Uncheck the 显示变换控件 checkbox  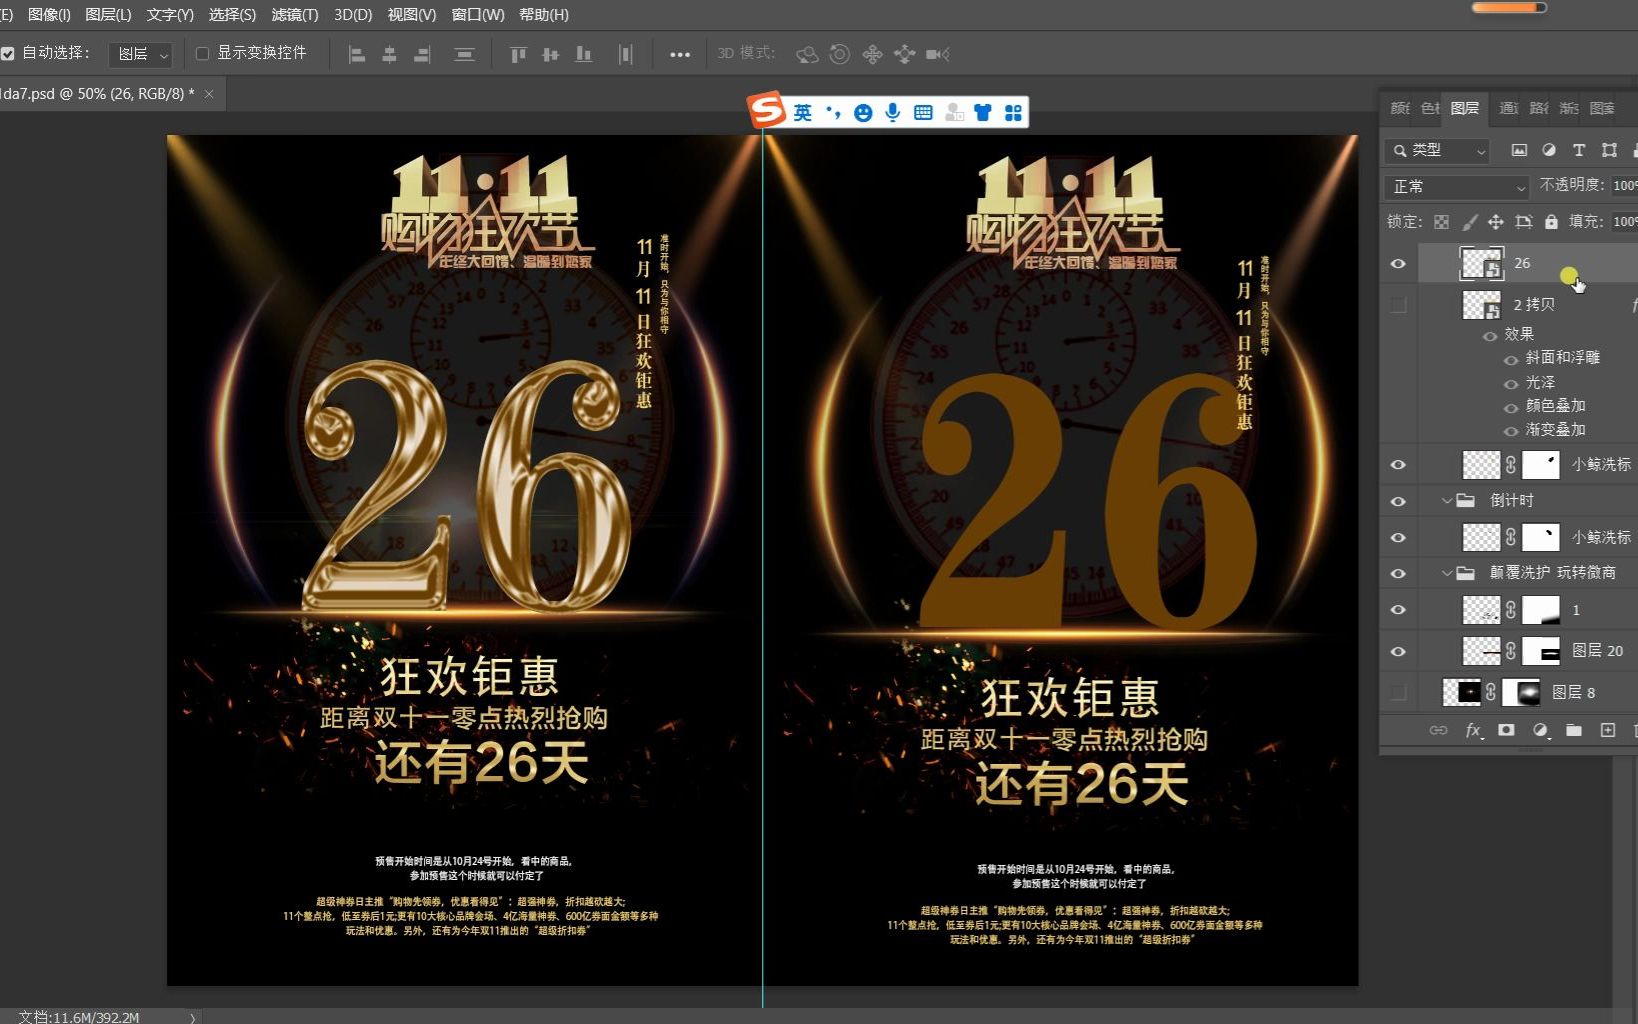203,53
